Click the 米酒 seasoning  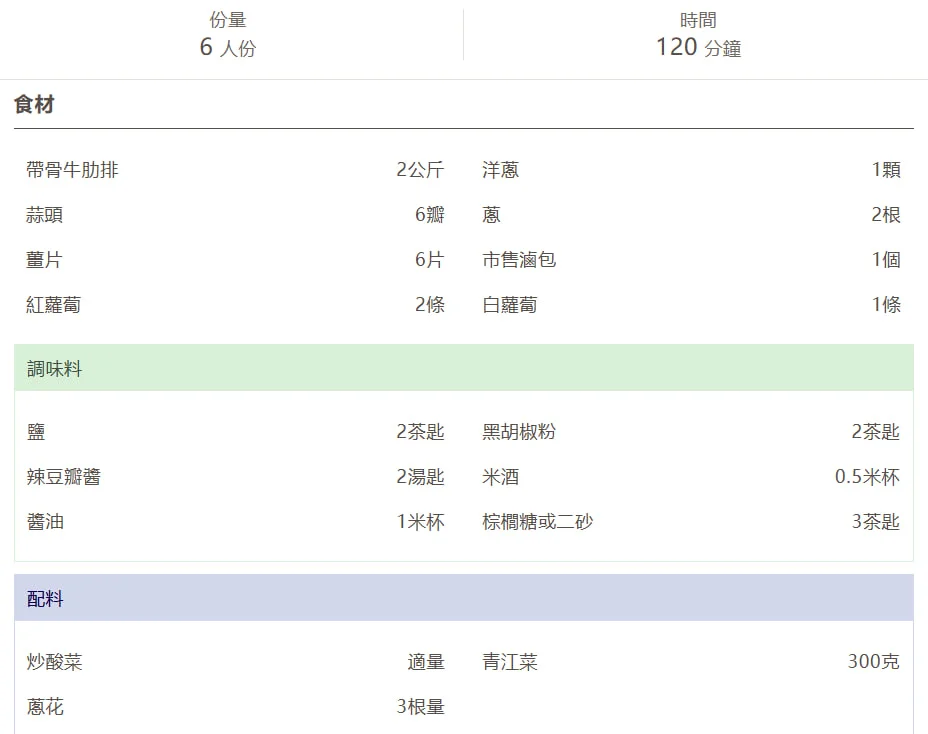click(500, 477)
